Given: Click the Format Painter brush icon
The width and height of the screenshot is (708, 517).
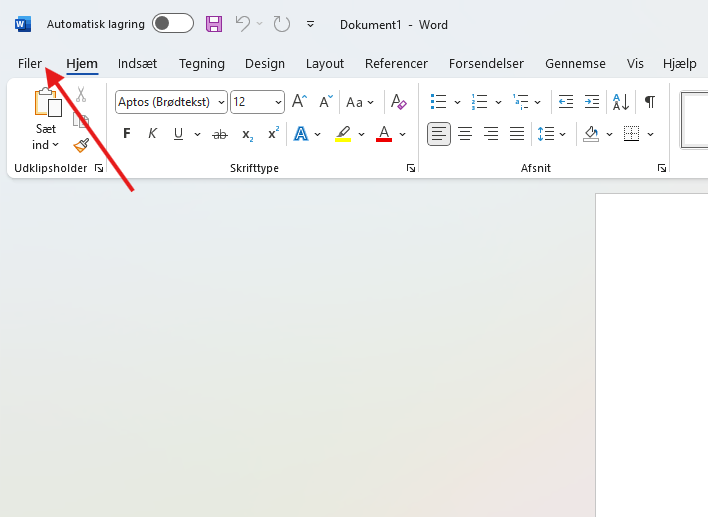Looking at the screenshot, I should click(81, 145).
